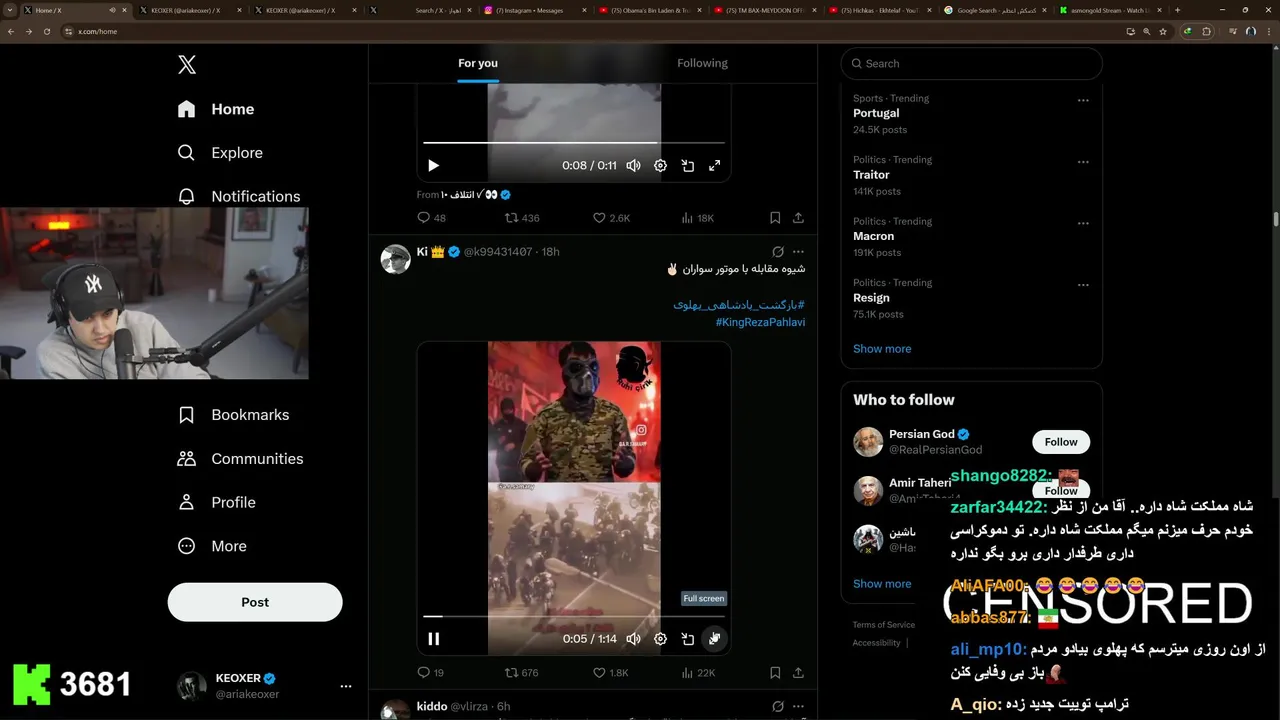1280x720 pixels.
Task: Open more options on Ki's post
Action: point(798,252)
